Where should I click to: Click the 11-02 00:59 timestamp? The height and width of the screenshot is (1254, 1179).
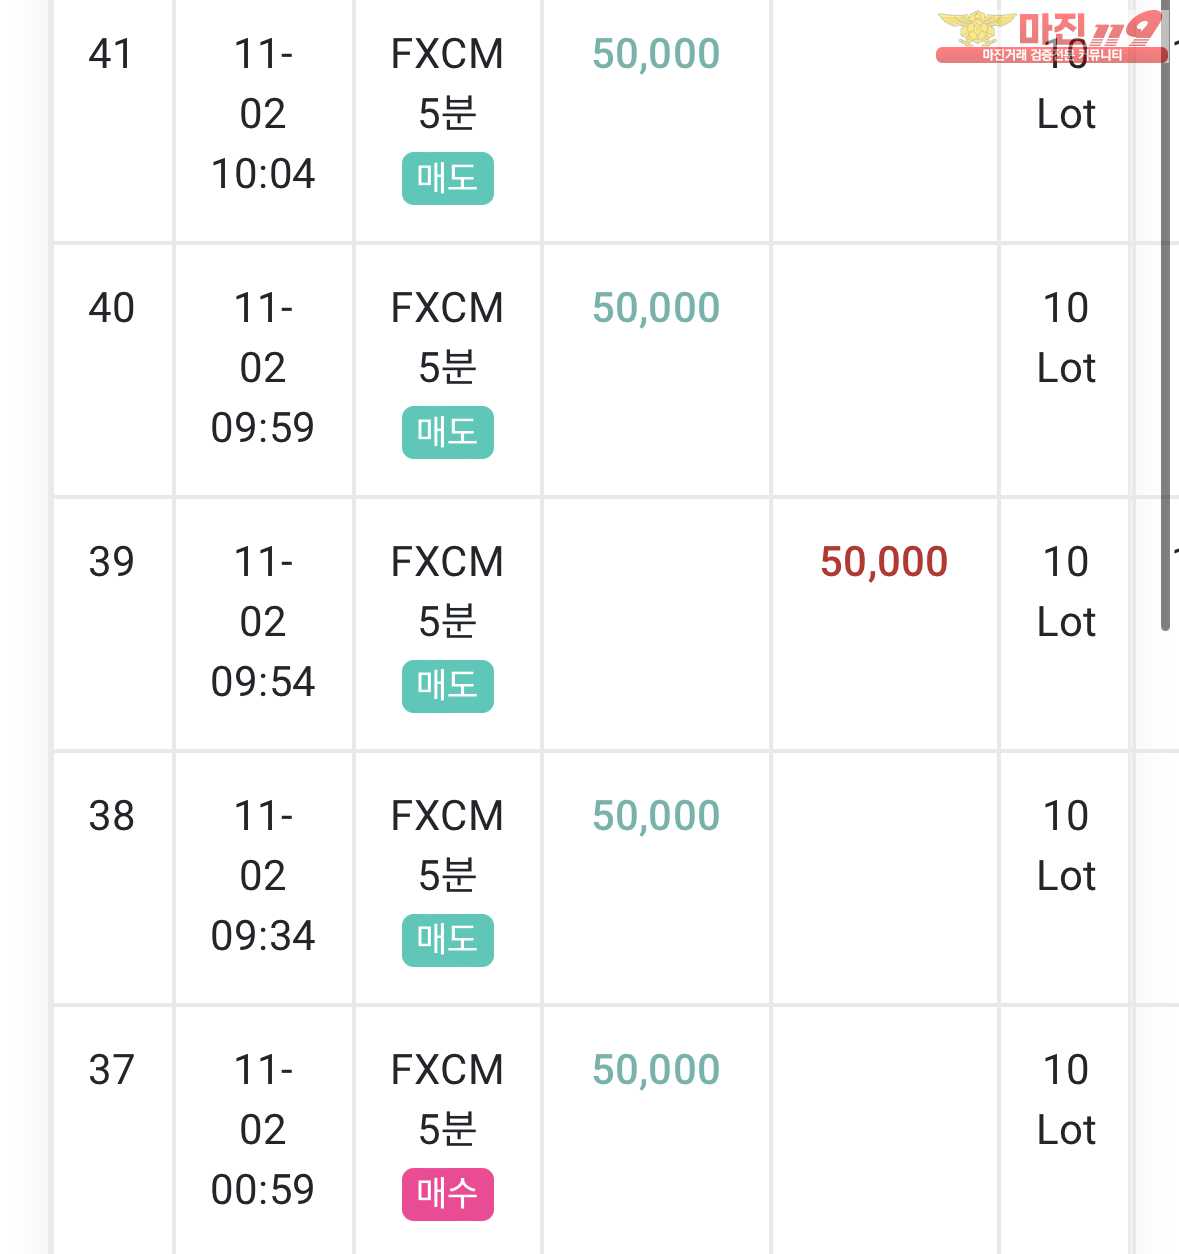coord(263,1130)
